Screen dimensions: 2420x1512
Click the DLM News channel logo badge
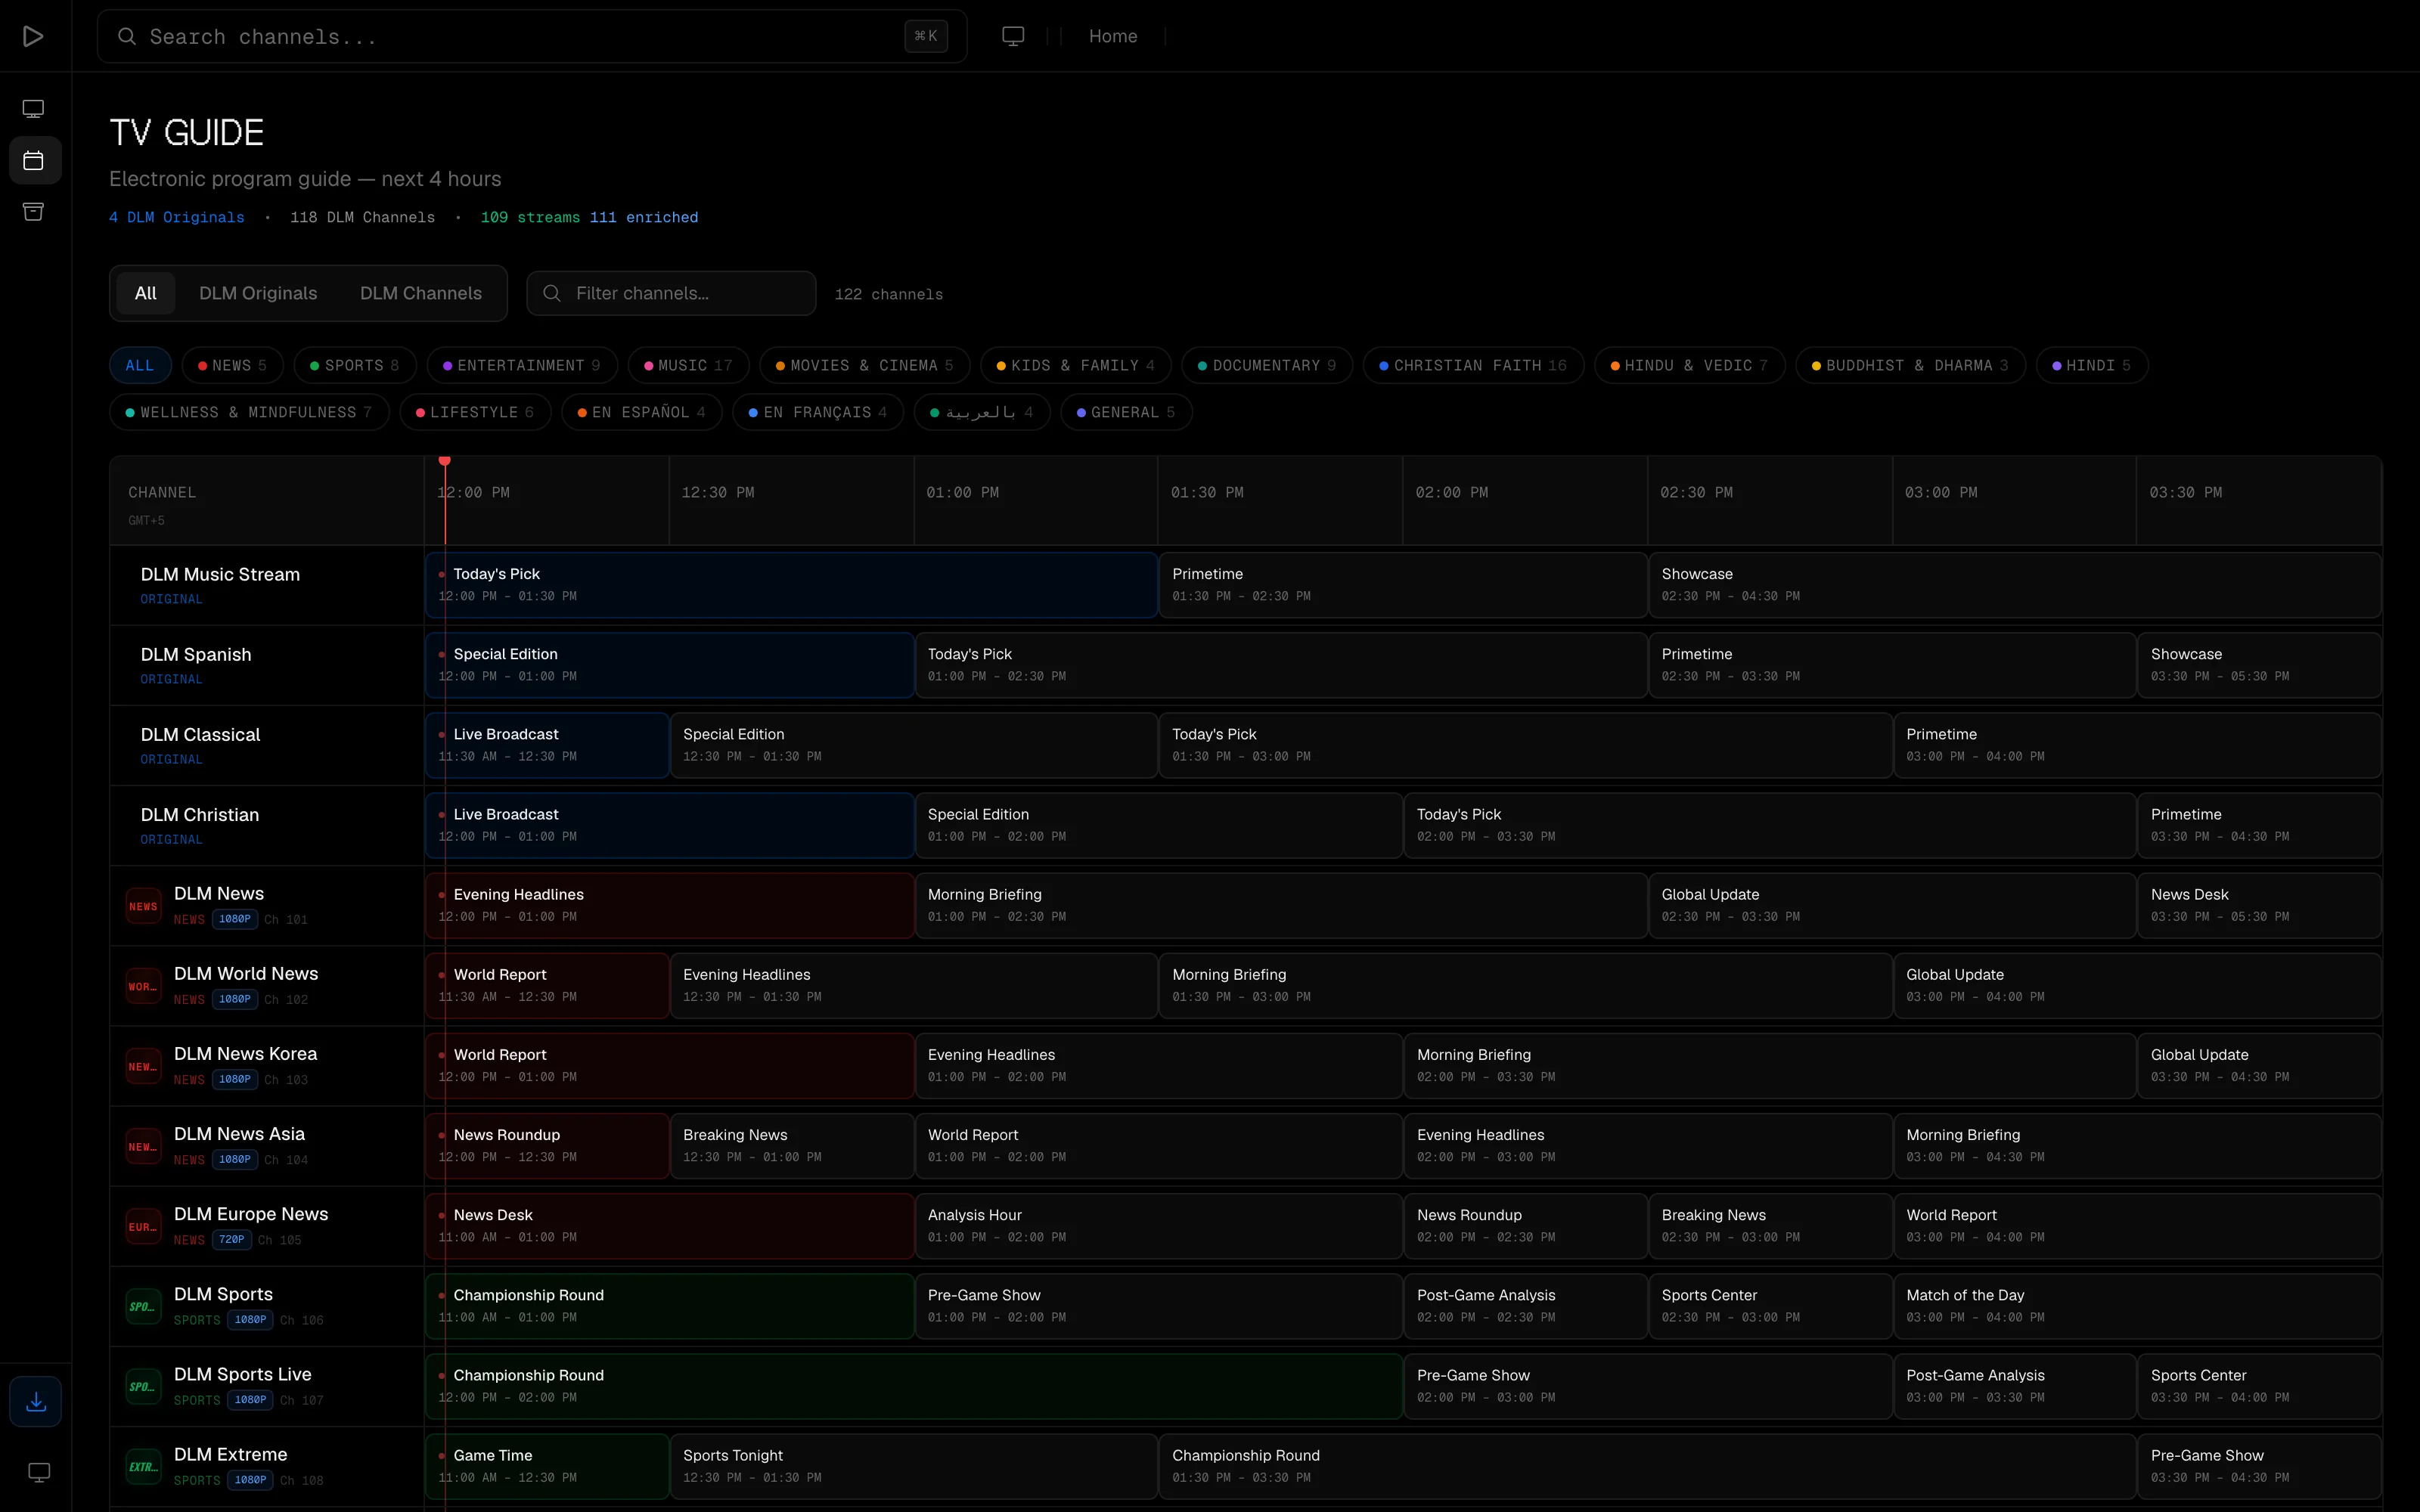[x=143, y=906]
